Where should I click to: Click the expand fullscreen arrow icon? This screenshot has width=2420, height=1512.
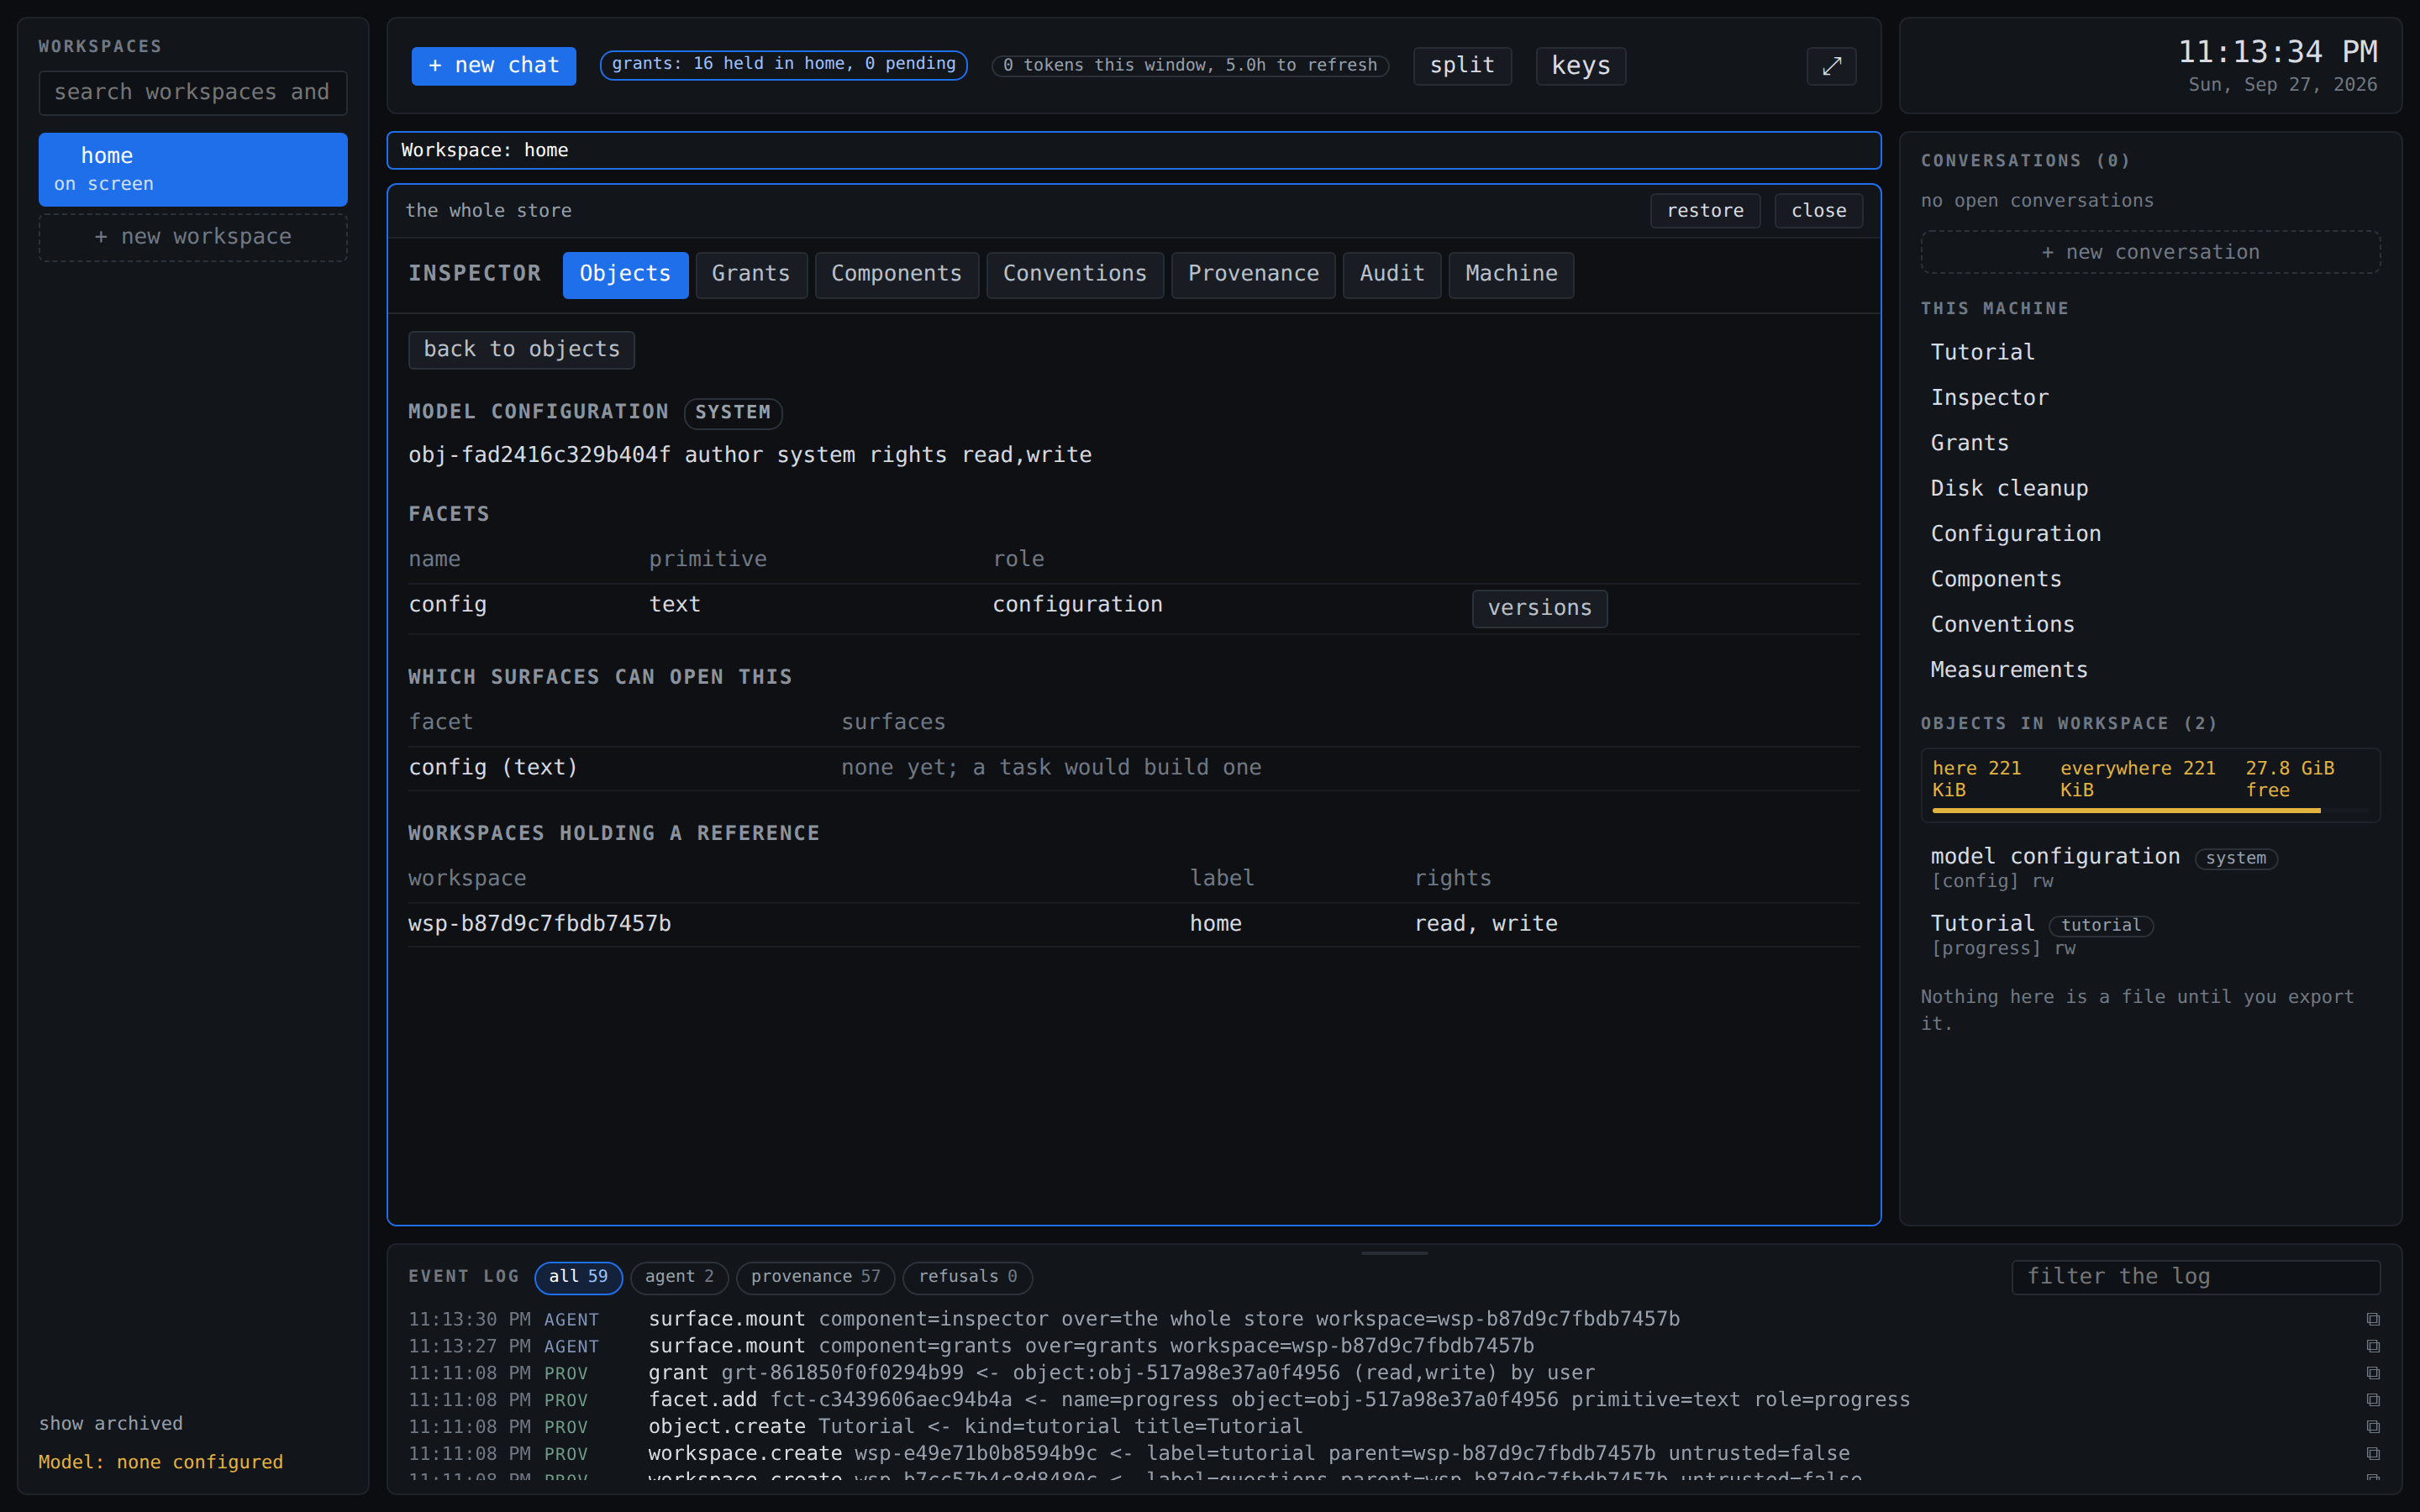[x=1831, y=66]
